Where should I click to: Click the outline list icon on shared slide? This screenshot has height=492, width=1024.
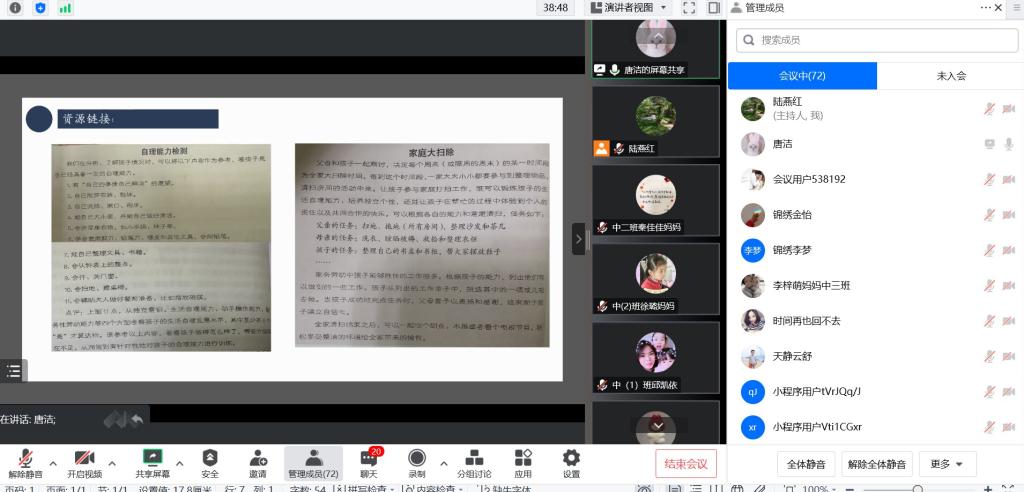[13, 371]
